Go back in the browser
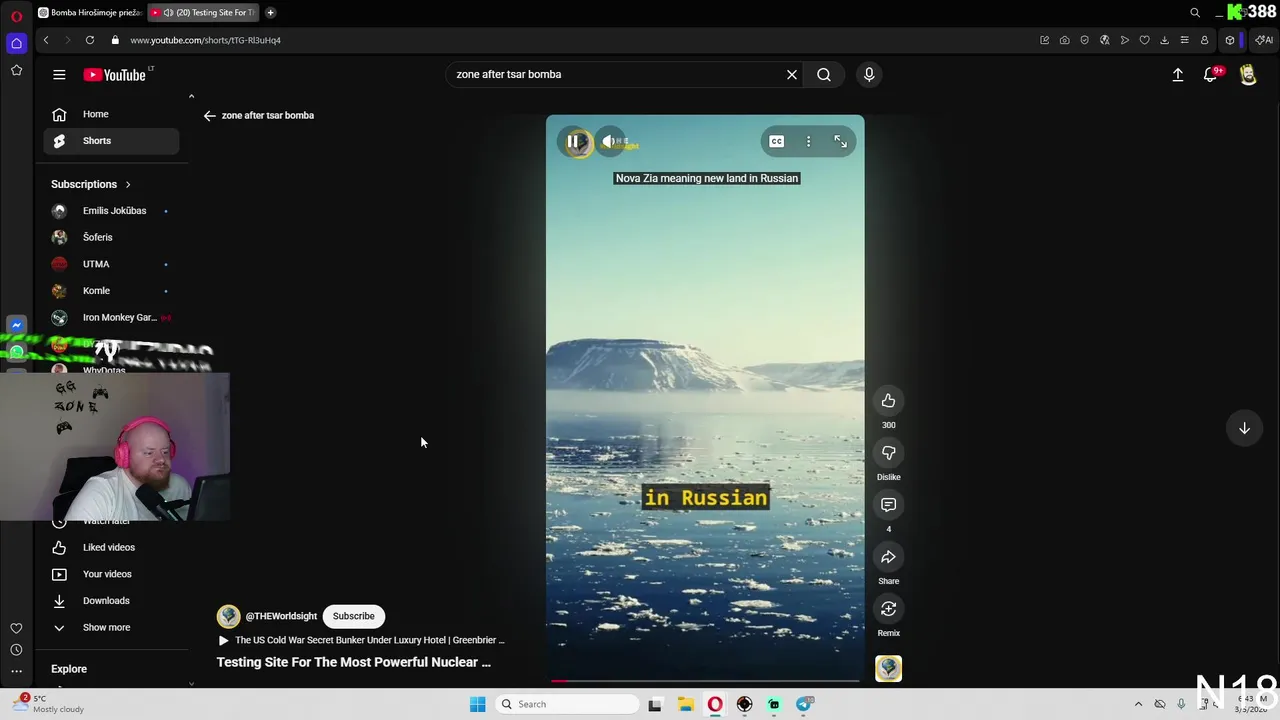Screen dimensions: 1280x720 pos(46,40)
